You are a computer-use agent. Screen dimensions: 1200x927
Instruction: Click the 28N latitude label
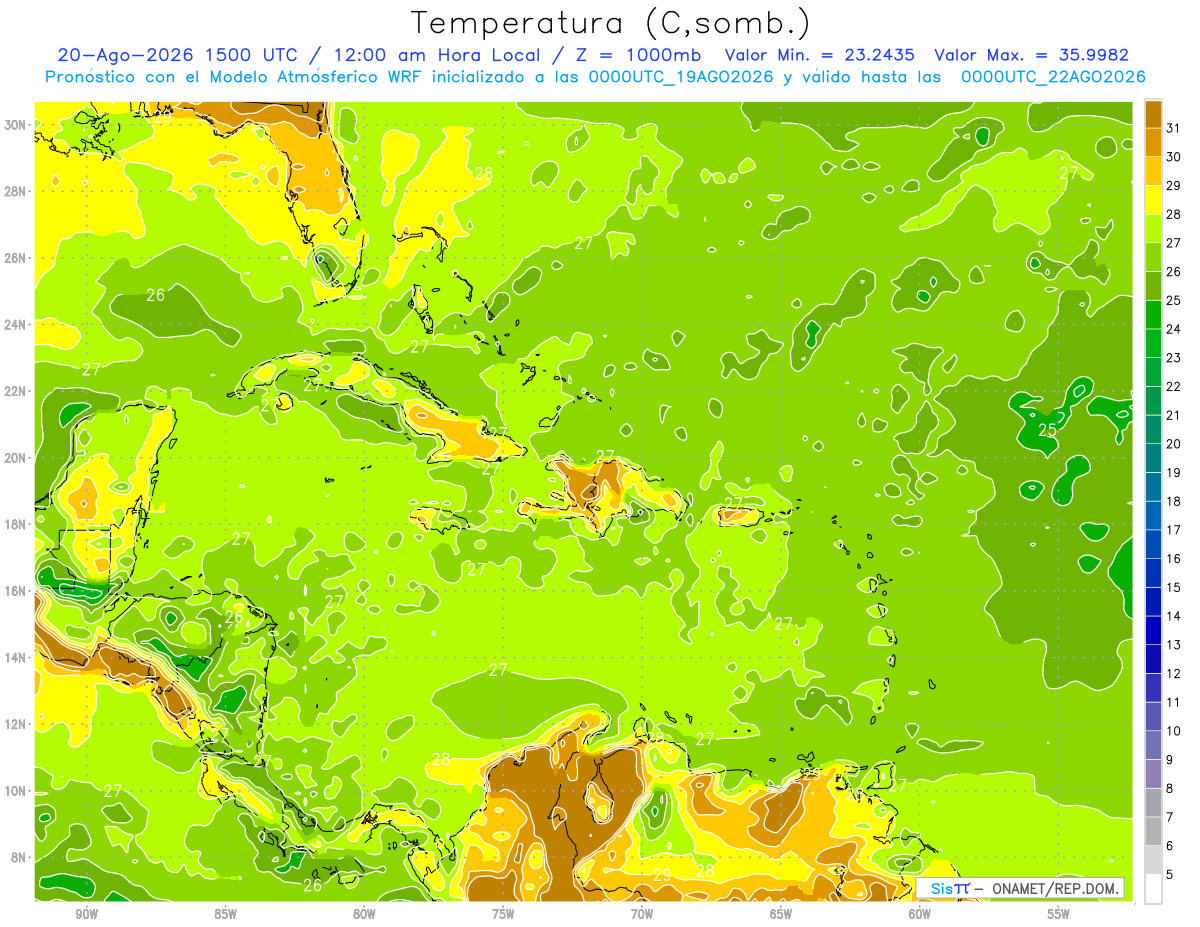click(16, 191)
